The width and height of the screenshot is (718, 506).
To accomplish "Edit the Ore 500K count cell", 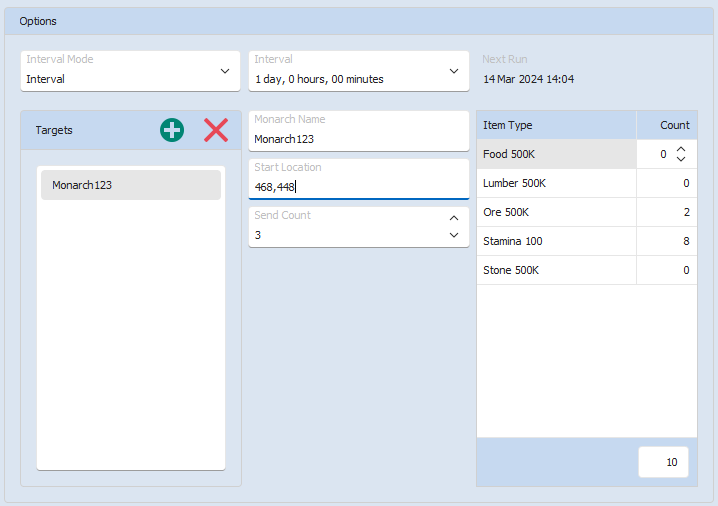I will [x=667, y=212].
